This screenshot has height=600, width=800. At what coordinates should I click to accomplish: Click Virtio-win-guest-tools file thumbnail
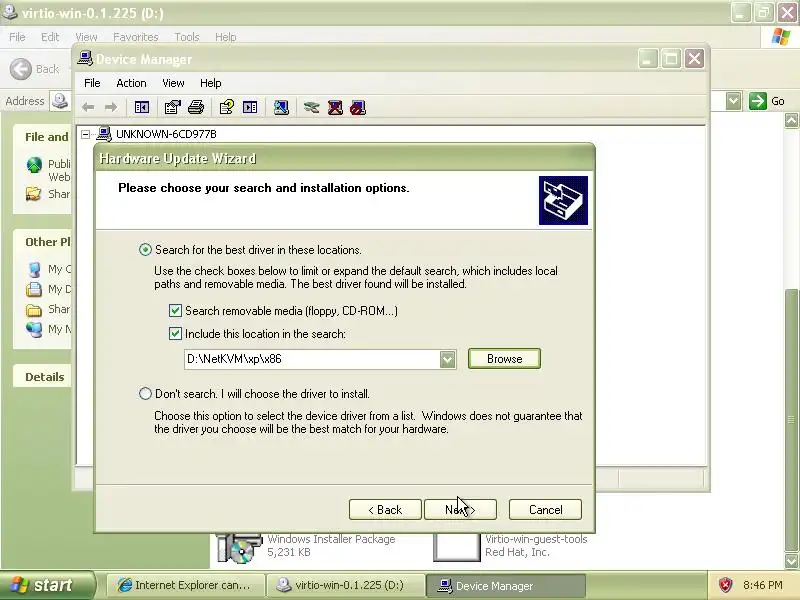[x=457, y=547]
